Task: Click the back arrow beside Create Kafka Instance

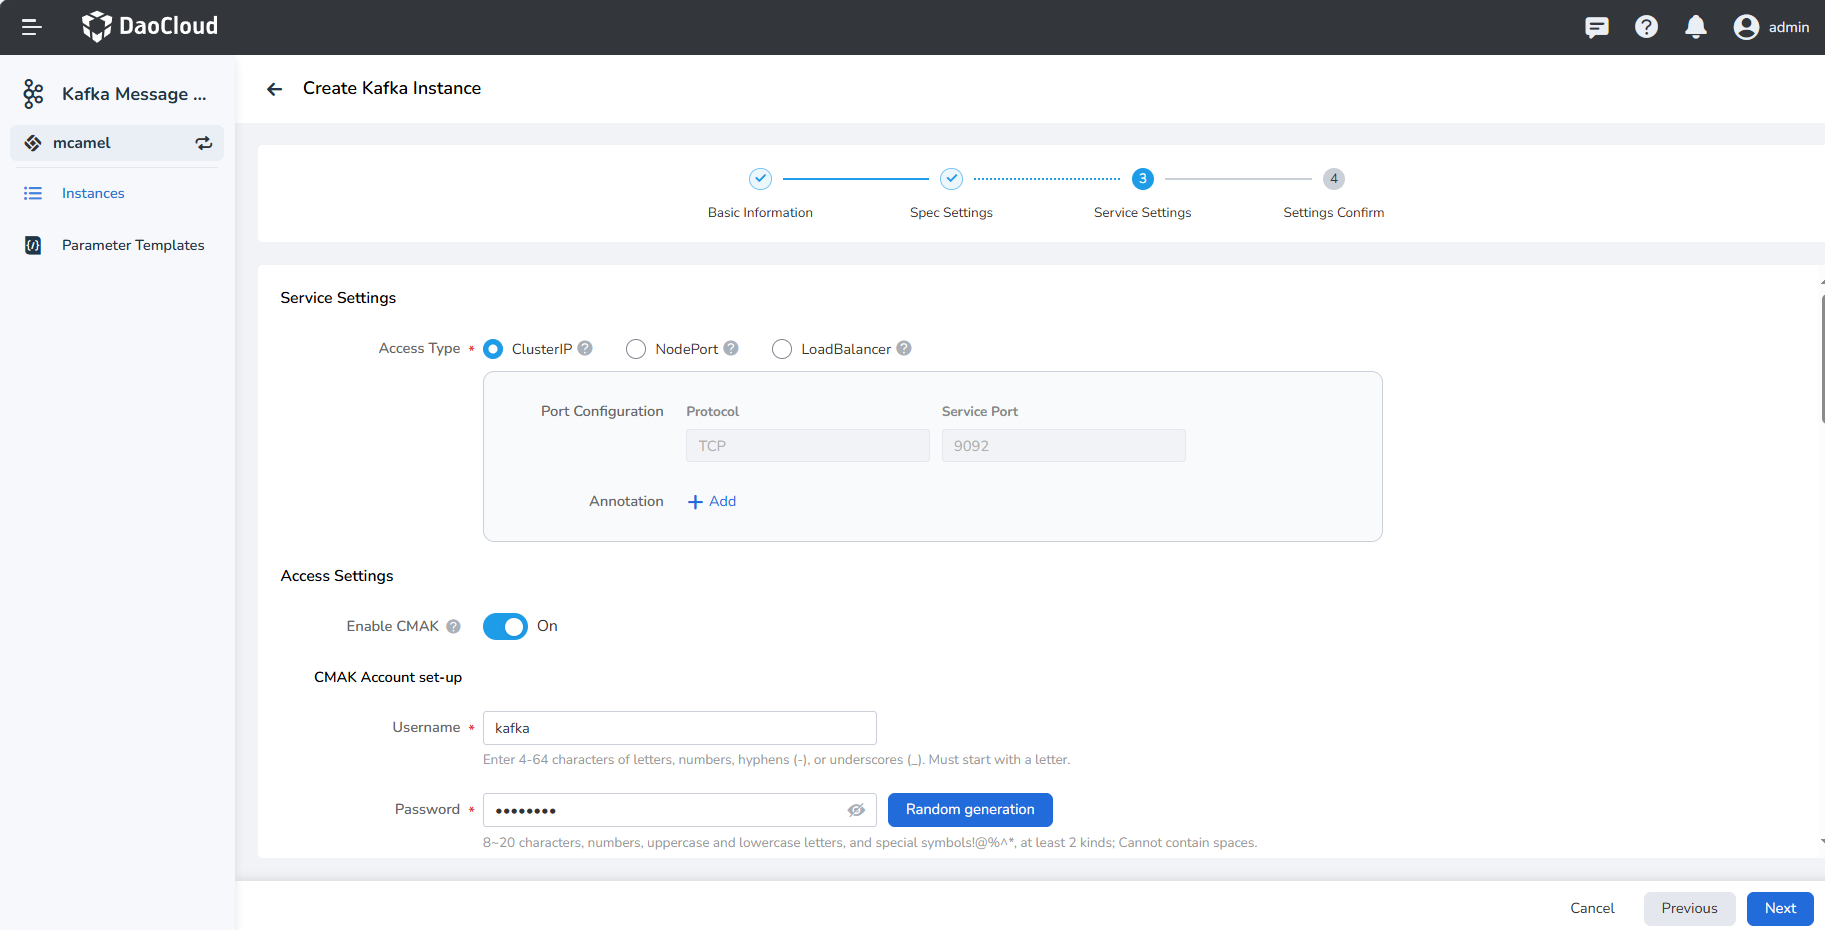Action: click(x=274, y=89)
